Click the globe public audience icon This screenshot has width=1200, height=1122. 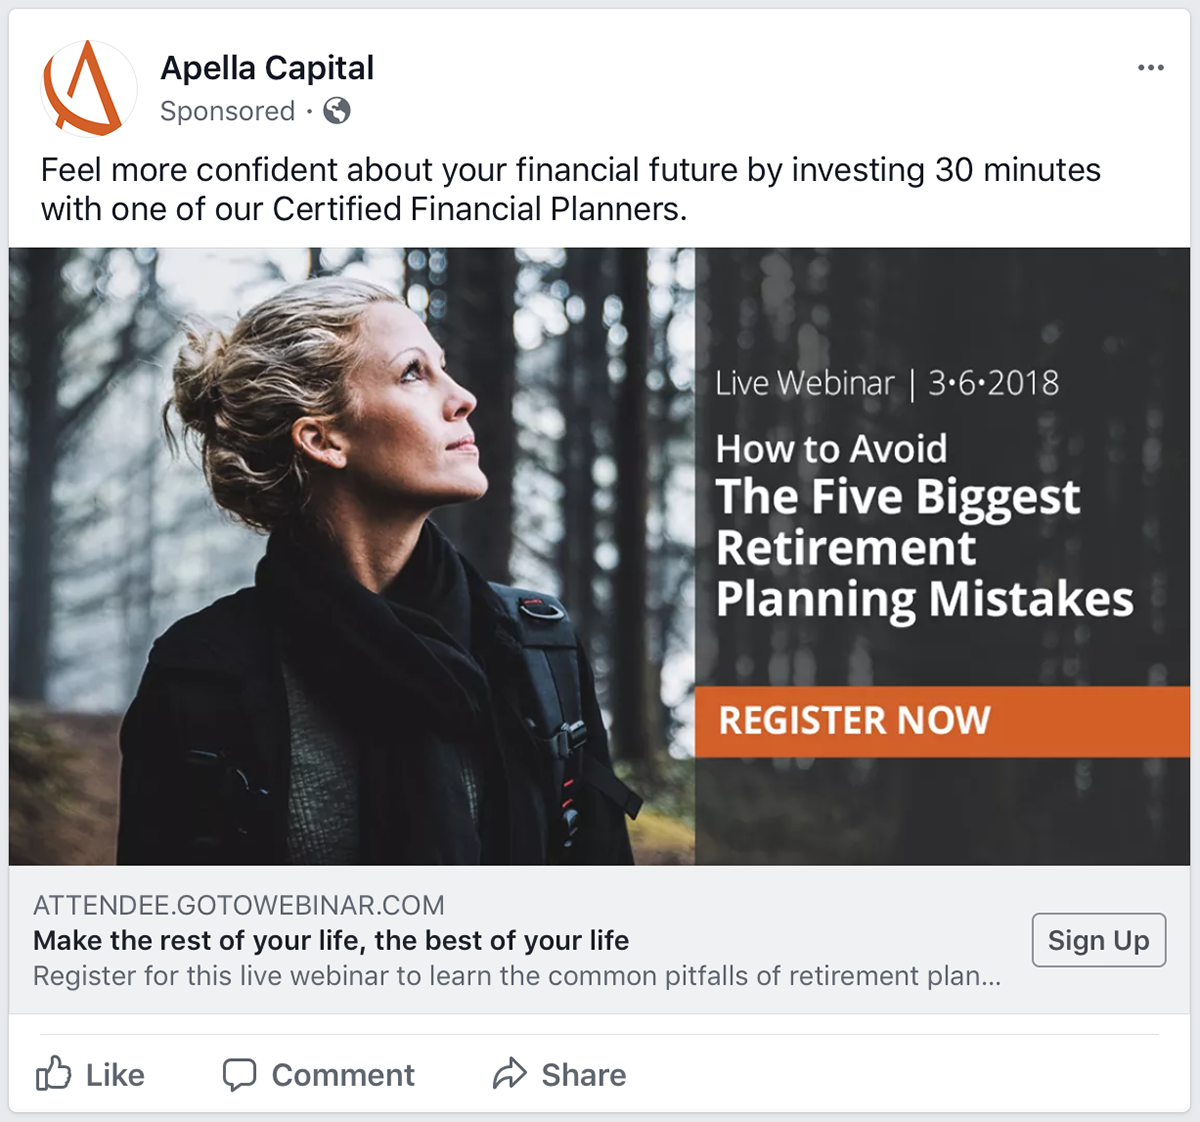(337, 111)
